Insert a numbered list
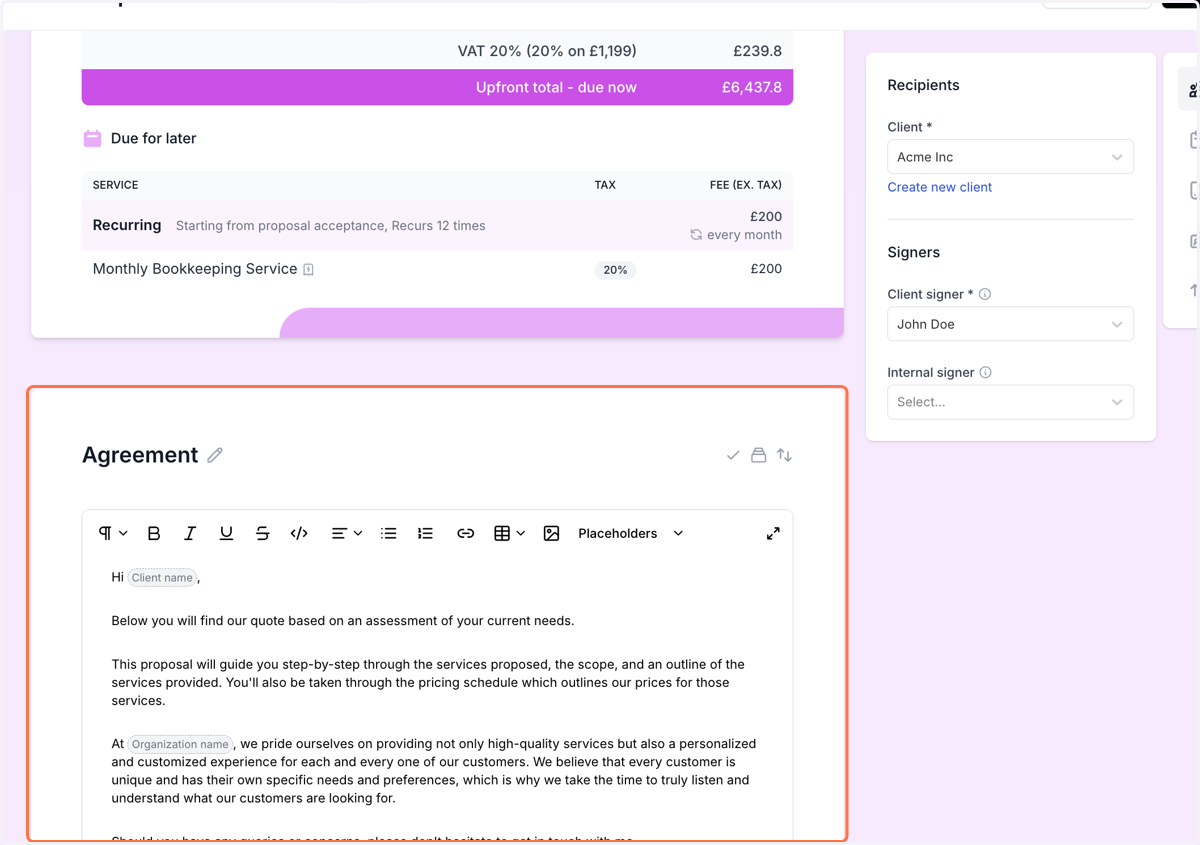Image resolution: width=1200 pixels, height=845 pixels. [x=425, y=533]
